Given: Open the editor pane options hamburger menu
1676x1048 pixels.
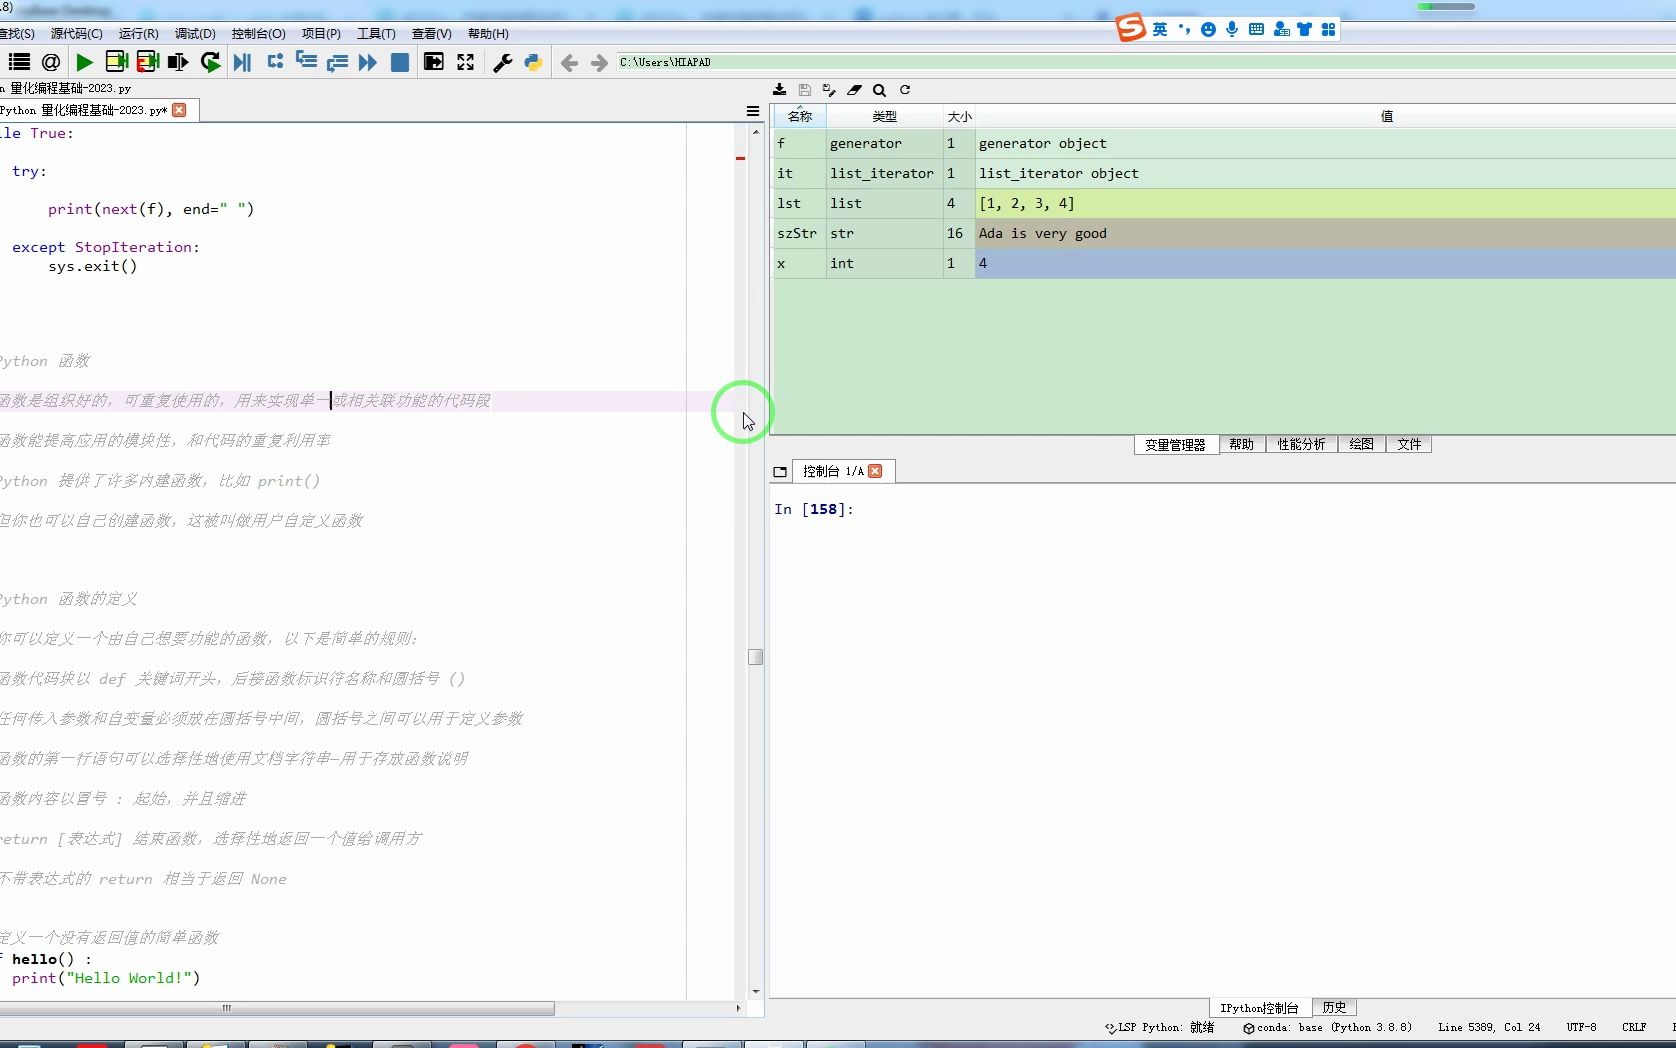Looking at the screenshot, I should [753, 111].
